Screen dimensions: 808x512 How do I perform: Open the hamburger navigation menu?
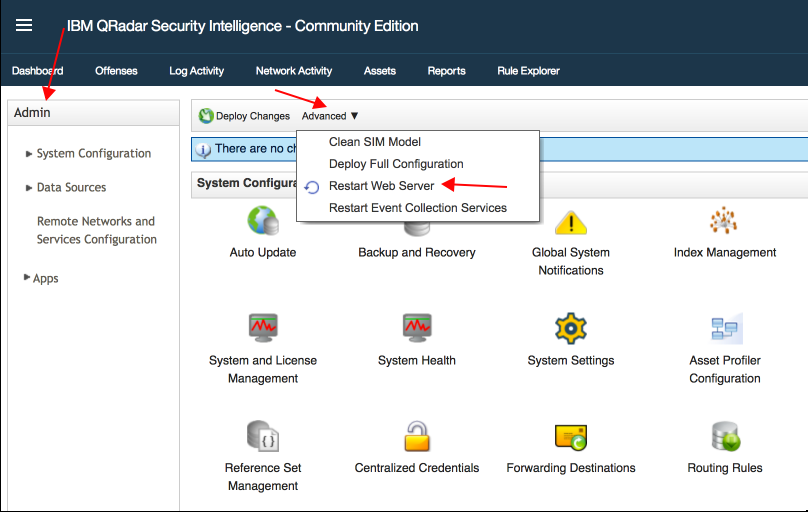point(24,25)
